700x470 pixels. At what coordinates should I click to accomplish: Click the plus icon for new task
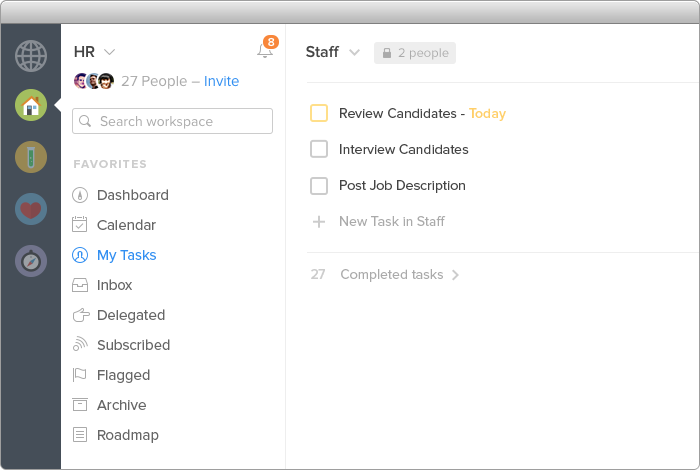point(319,222)
